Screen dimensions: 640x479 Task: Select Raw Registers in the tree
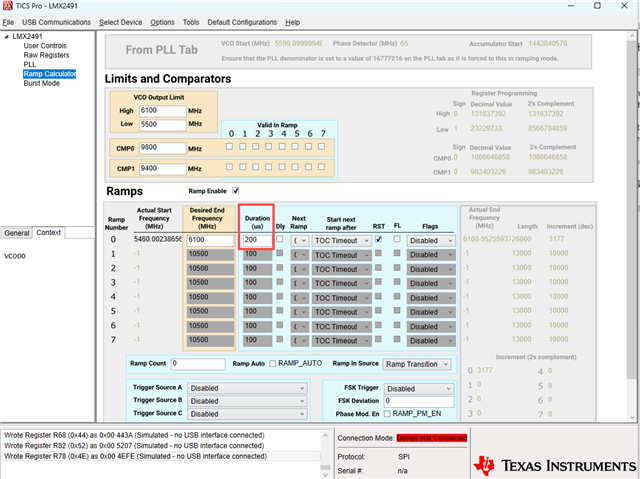[x=46, y=55]
